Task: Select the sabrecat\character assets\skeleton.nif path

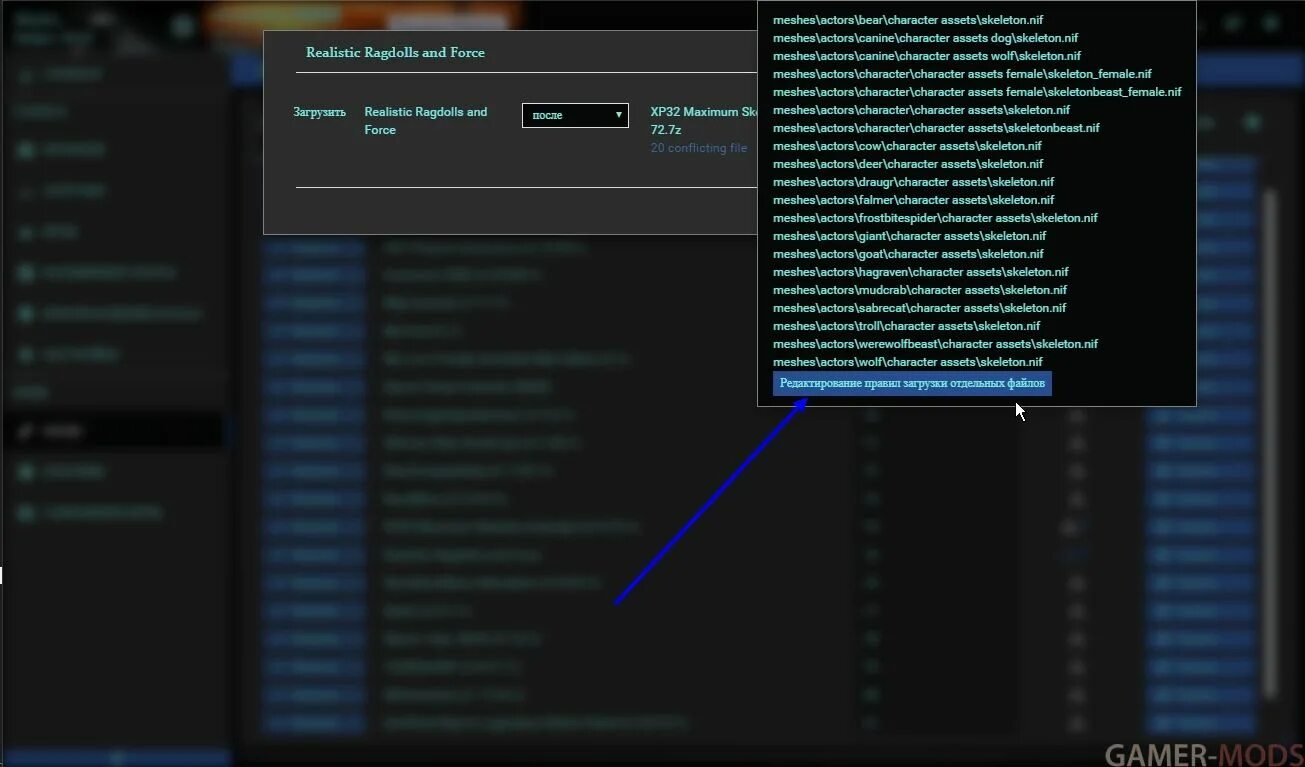Action: [919, 308]
